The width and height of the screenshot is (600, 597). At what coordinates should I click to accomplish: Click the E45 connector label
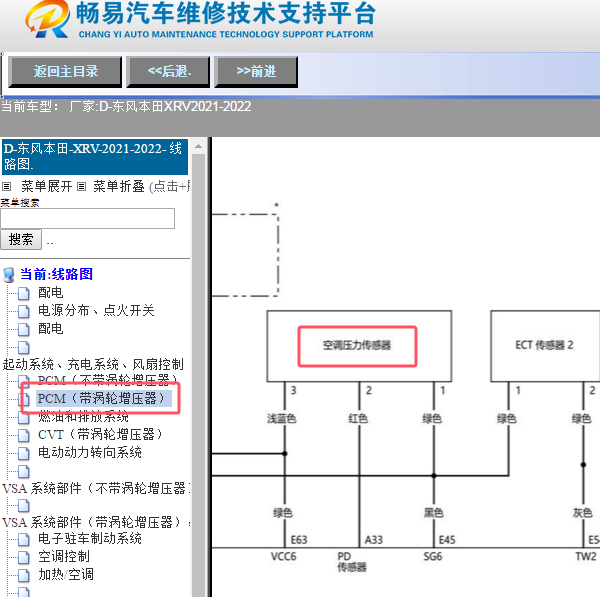coord(447,540)
